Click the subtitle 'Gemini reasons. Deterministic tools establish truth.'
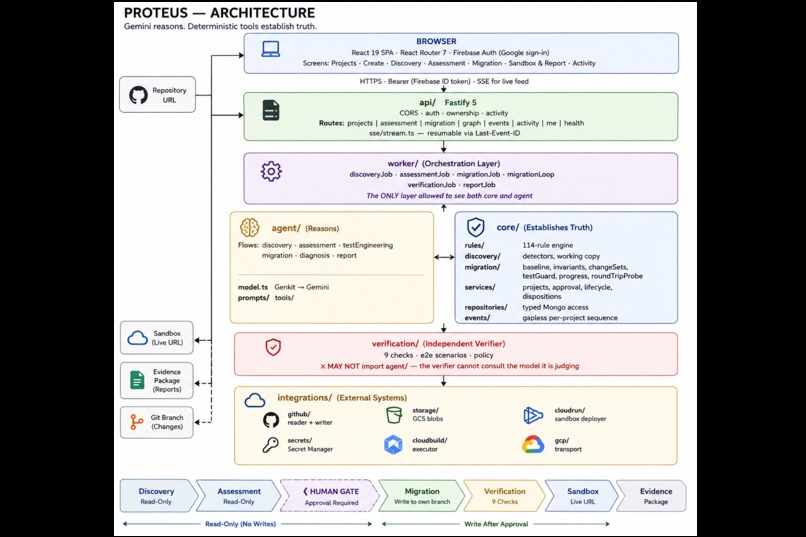 pos(220,26)
